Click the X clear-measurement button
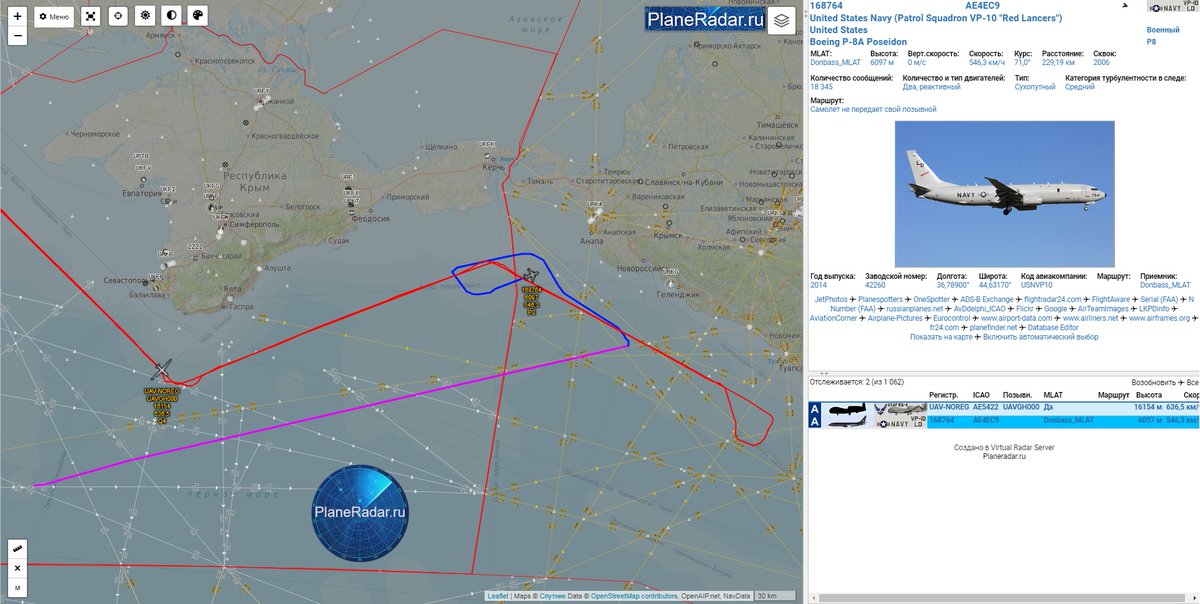 [x=17, y=568]
